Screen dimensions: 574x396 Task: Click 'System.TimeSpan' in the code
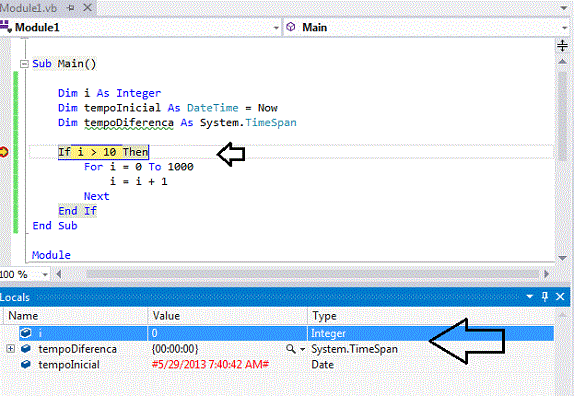click(x=248, y=123)
